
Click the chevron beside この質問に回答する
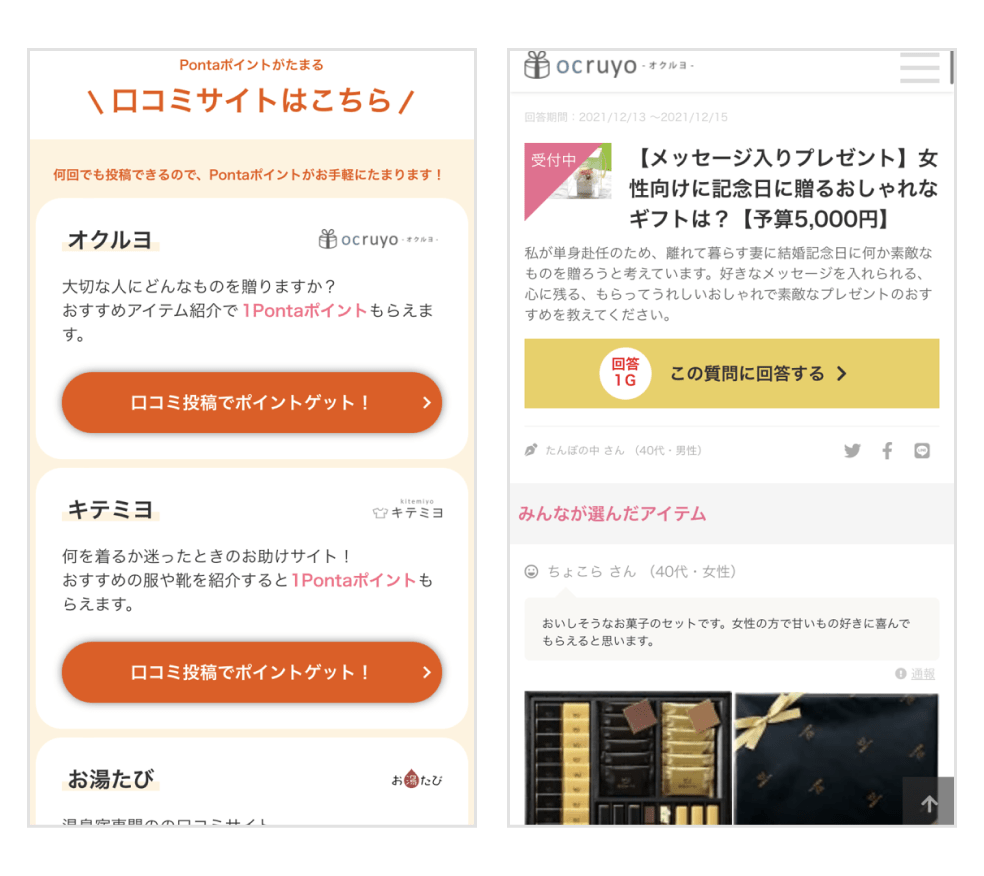tap(842, 373)
